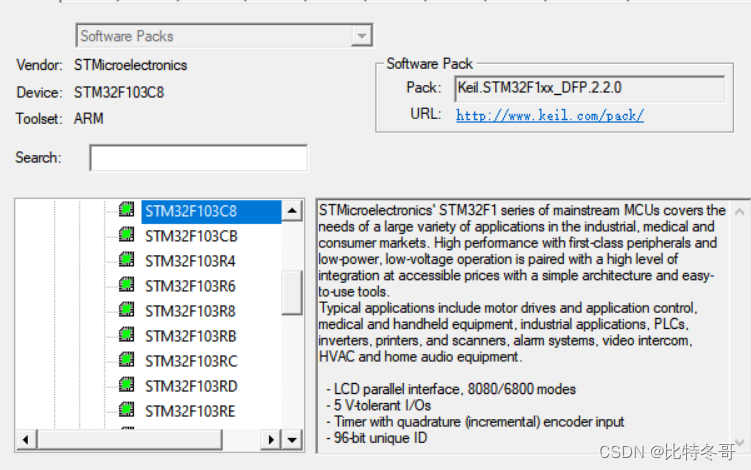Click the chip icon beside STM32F103C8
751x470 pixels.
tap(126, 210)
